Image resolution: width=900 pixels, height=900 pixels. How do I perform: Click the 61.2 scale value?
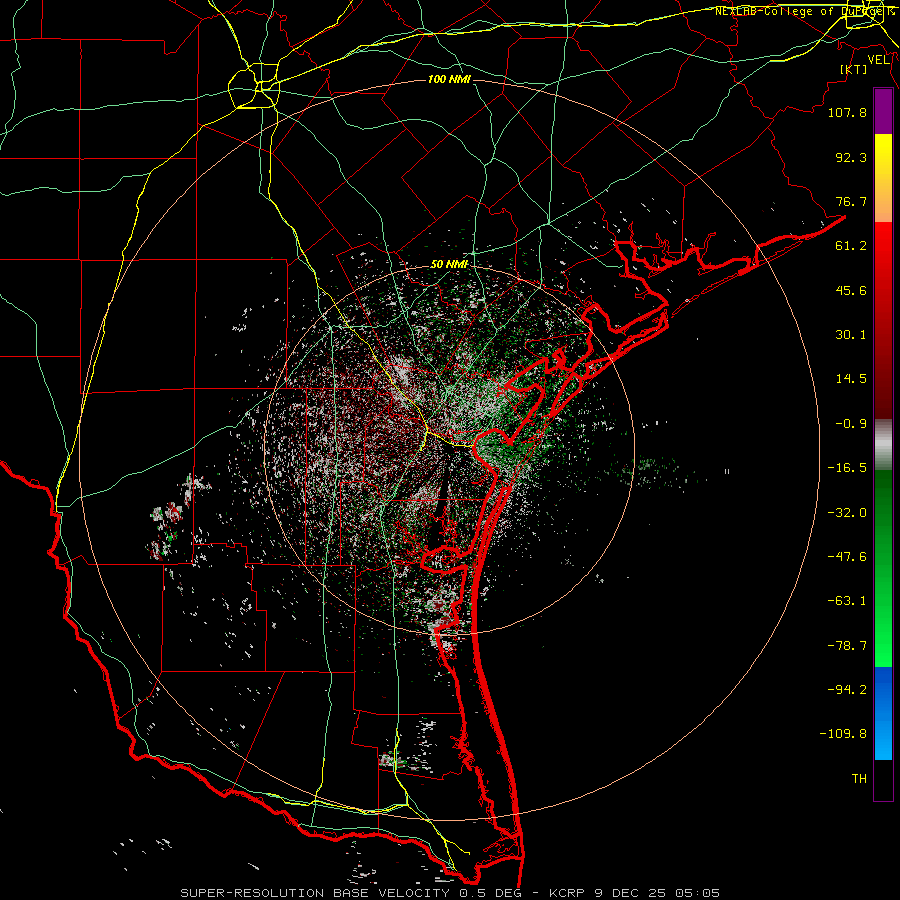click(851, 246)
